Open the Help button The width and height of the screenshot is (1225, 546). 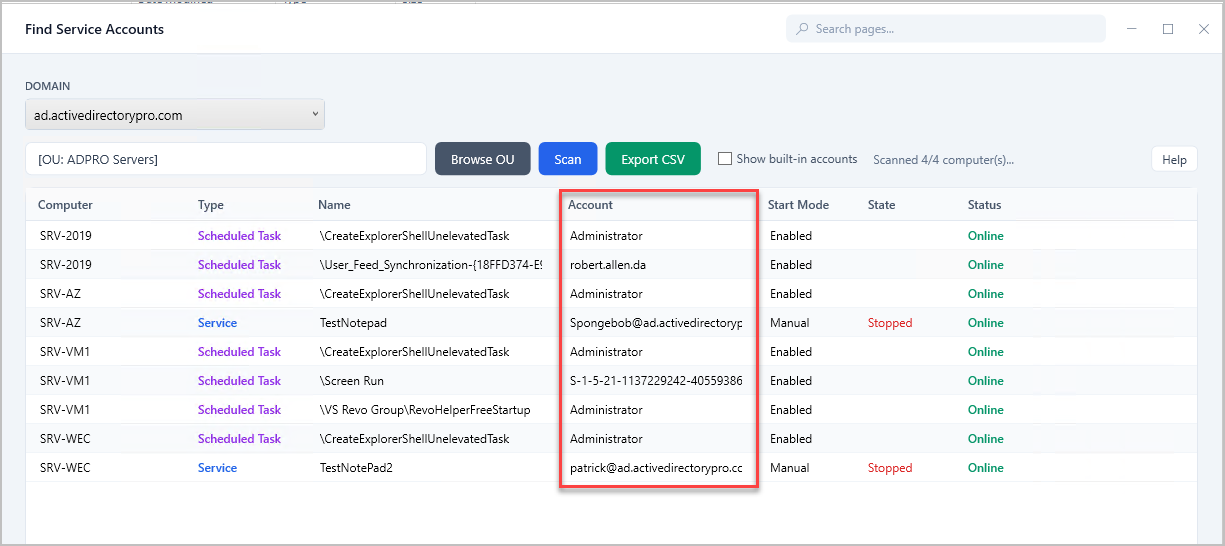(1173, 160)
